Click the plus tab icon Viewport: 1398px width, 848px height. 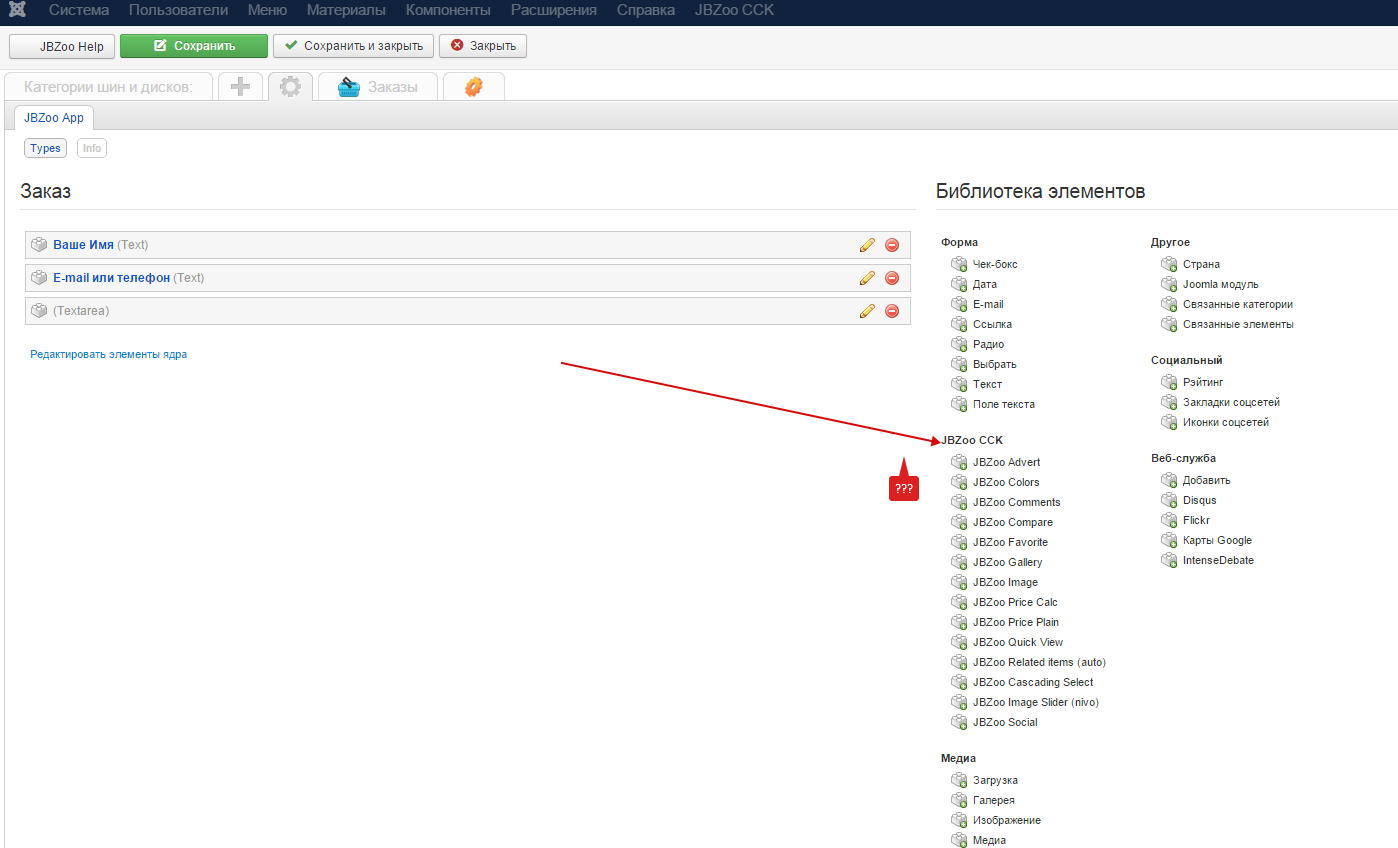coord(240,87)
